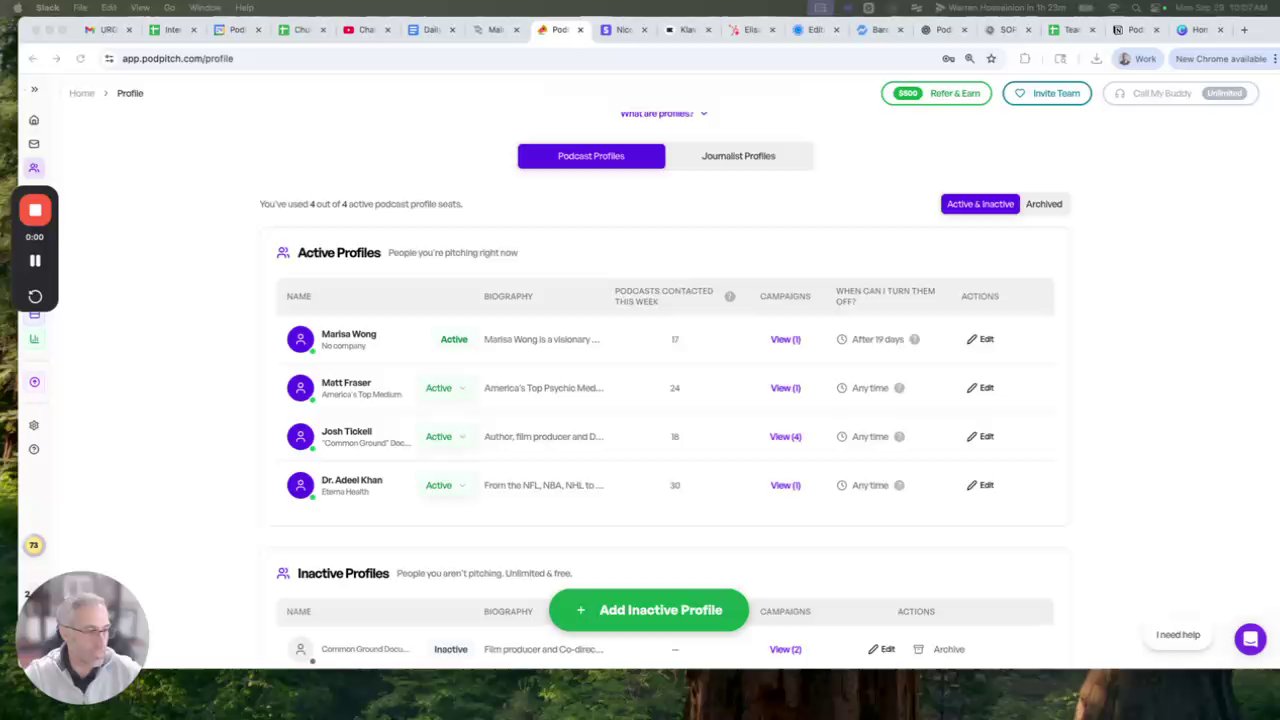Open the settings gear in sidebar
Image resolution: width=1280 pixels, height=720 pixels.
34,425
